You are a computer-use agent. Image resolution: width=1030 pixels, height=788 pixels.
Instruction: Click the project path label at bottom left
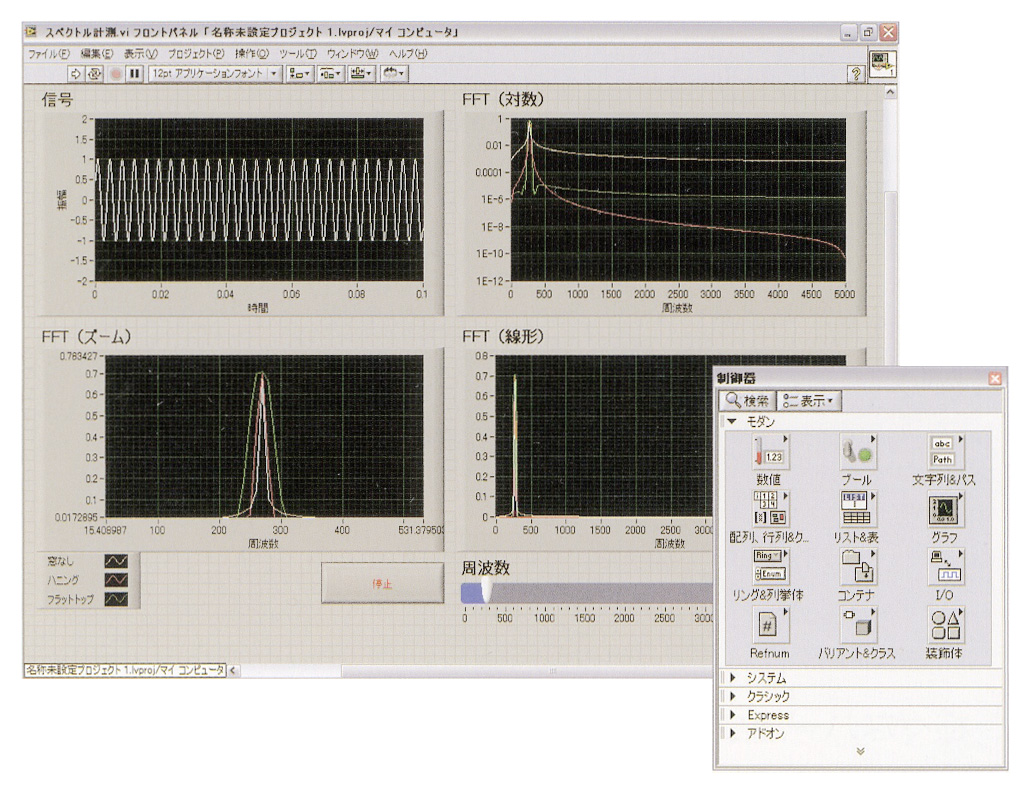125,670
